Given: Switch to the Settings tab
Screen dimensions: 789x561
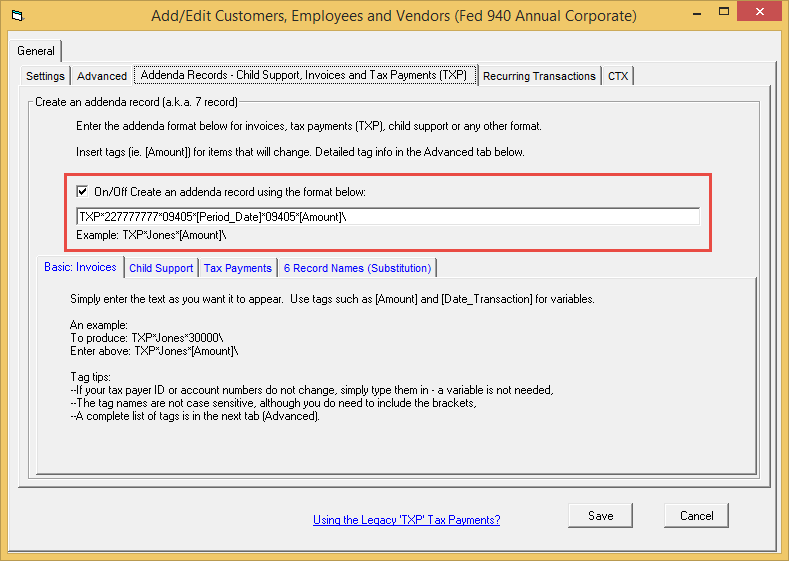Looking at the screenshot, I should pyautogui.click(x=45, y=76).
